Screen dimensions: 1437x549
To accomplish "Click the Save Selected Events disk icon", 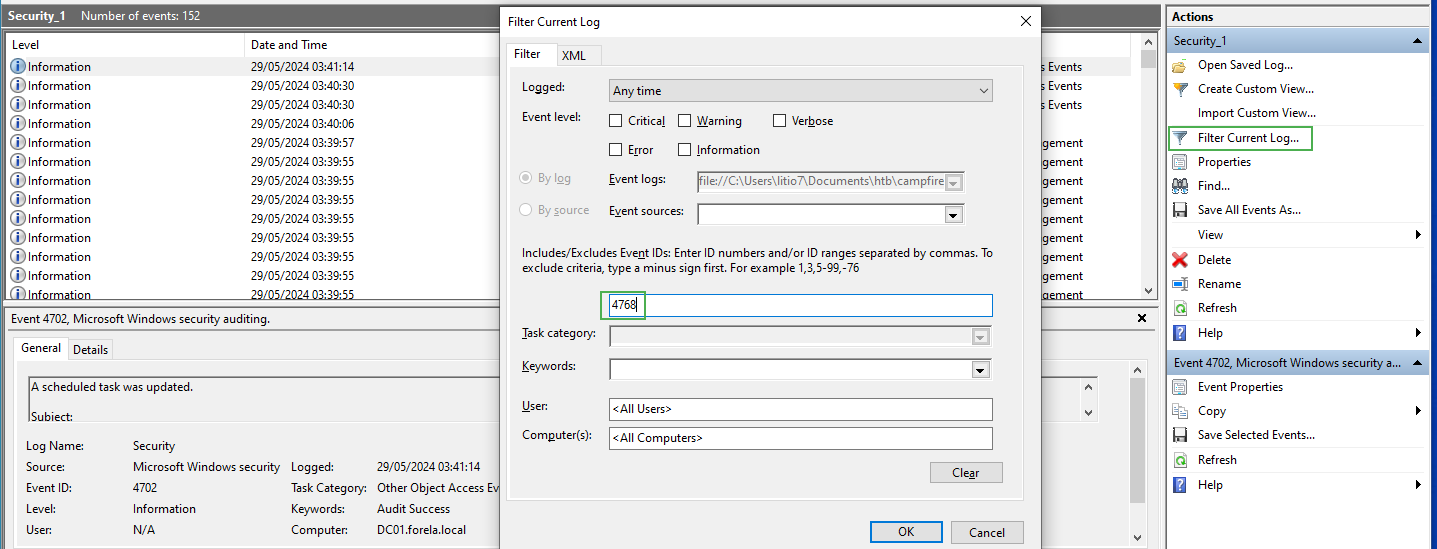I will tap(1180, 435).
